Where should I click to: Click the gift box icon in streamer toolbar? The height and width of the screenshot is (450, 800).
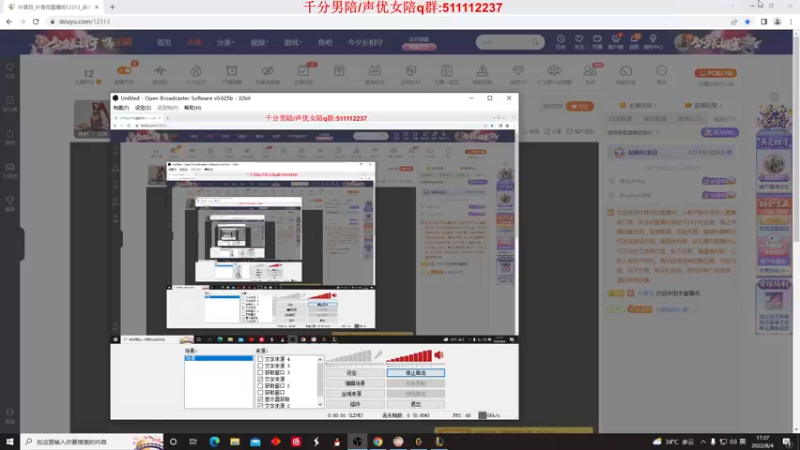[339, 71]
